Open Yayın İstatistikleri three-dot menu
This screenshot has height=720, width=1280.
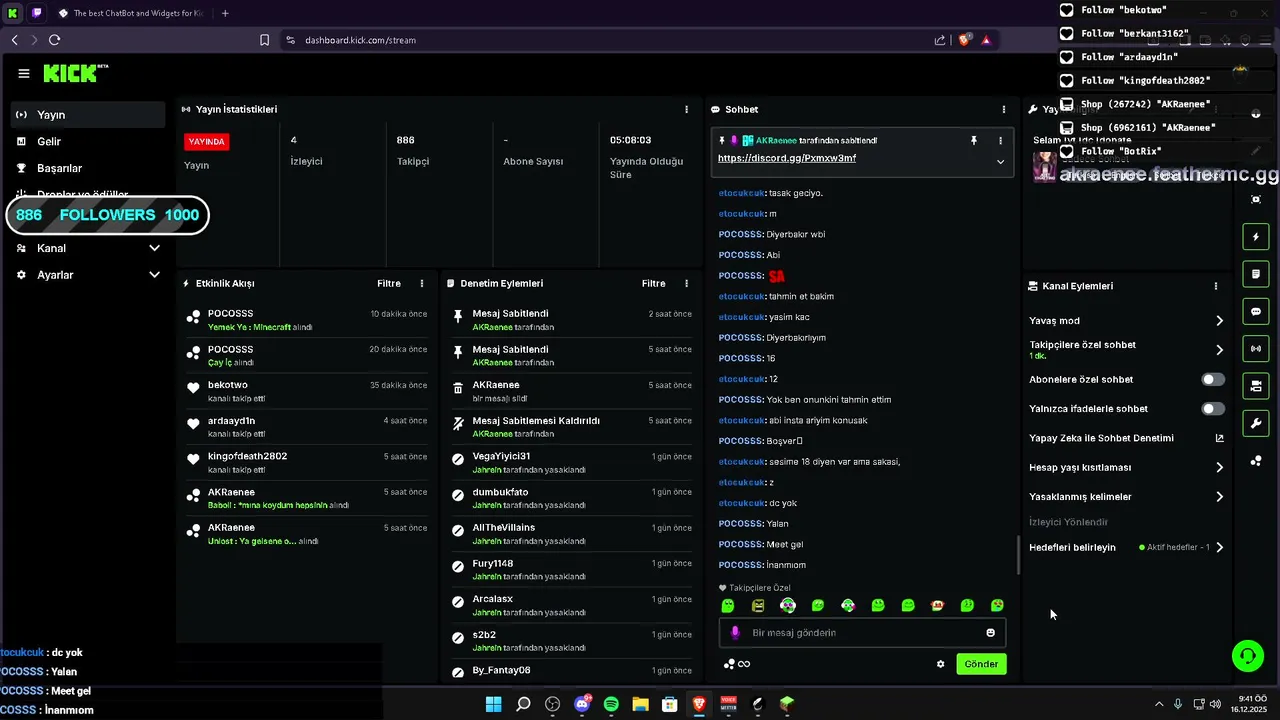(686, 109)
